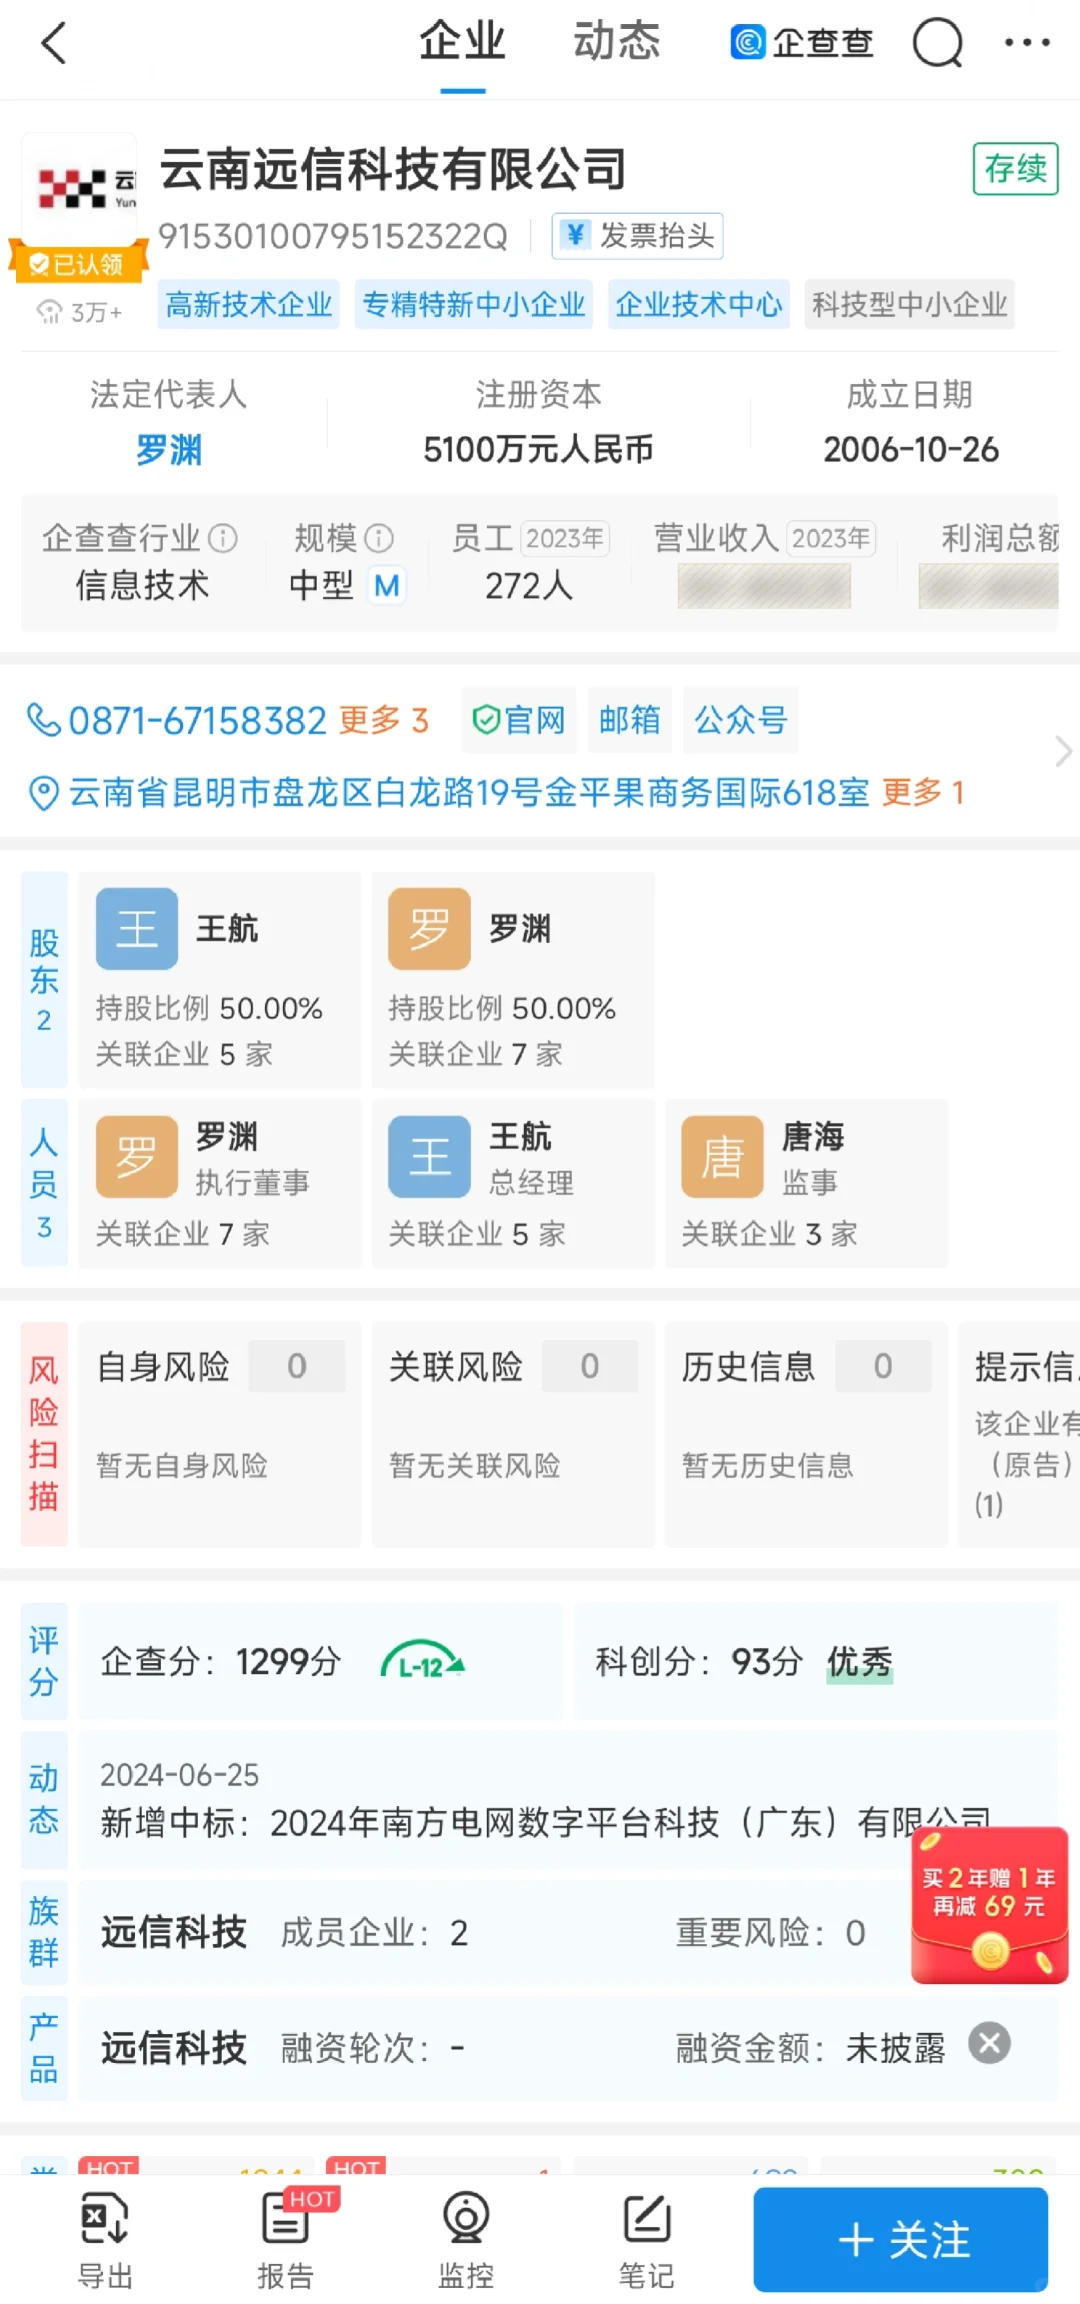Open the red envelope discount promo
Image resolution: width=1080 pixels, height=2304 pixels.
[989, 1905]
